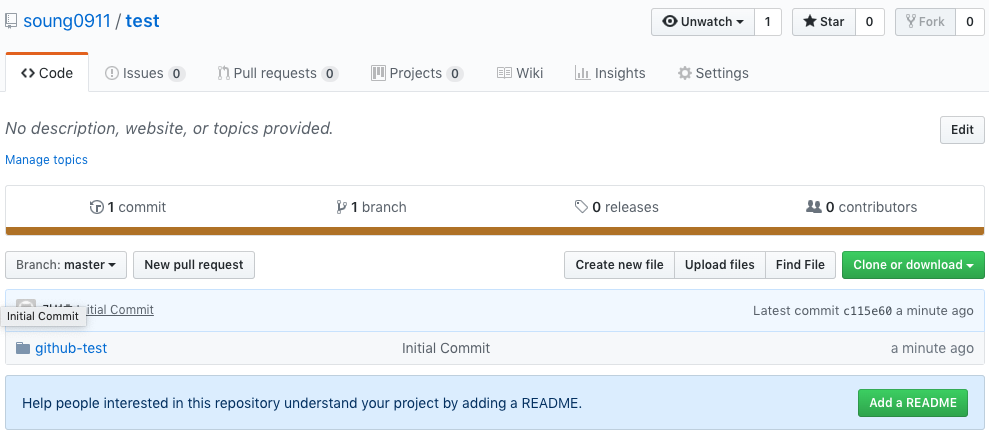The width and height of the screenshot is (989, 434).
Task: Open Initial Commit message in github-test row
Action: (446, 348)
